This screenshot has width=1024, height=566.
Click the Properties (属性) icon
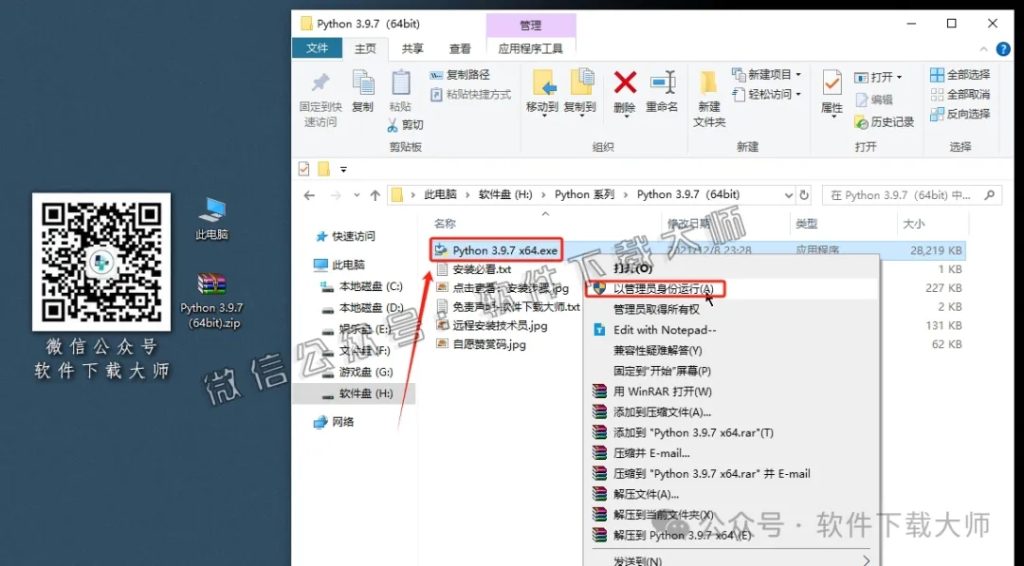(x=832, y=84)
